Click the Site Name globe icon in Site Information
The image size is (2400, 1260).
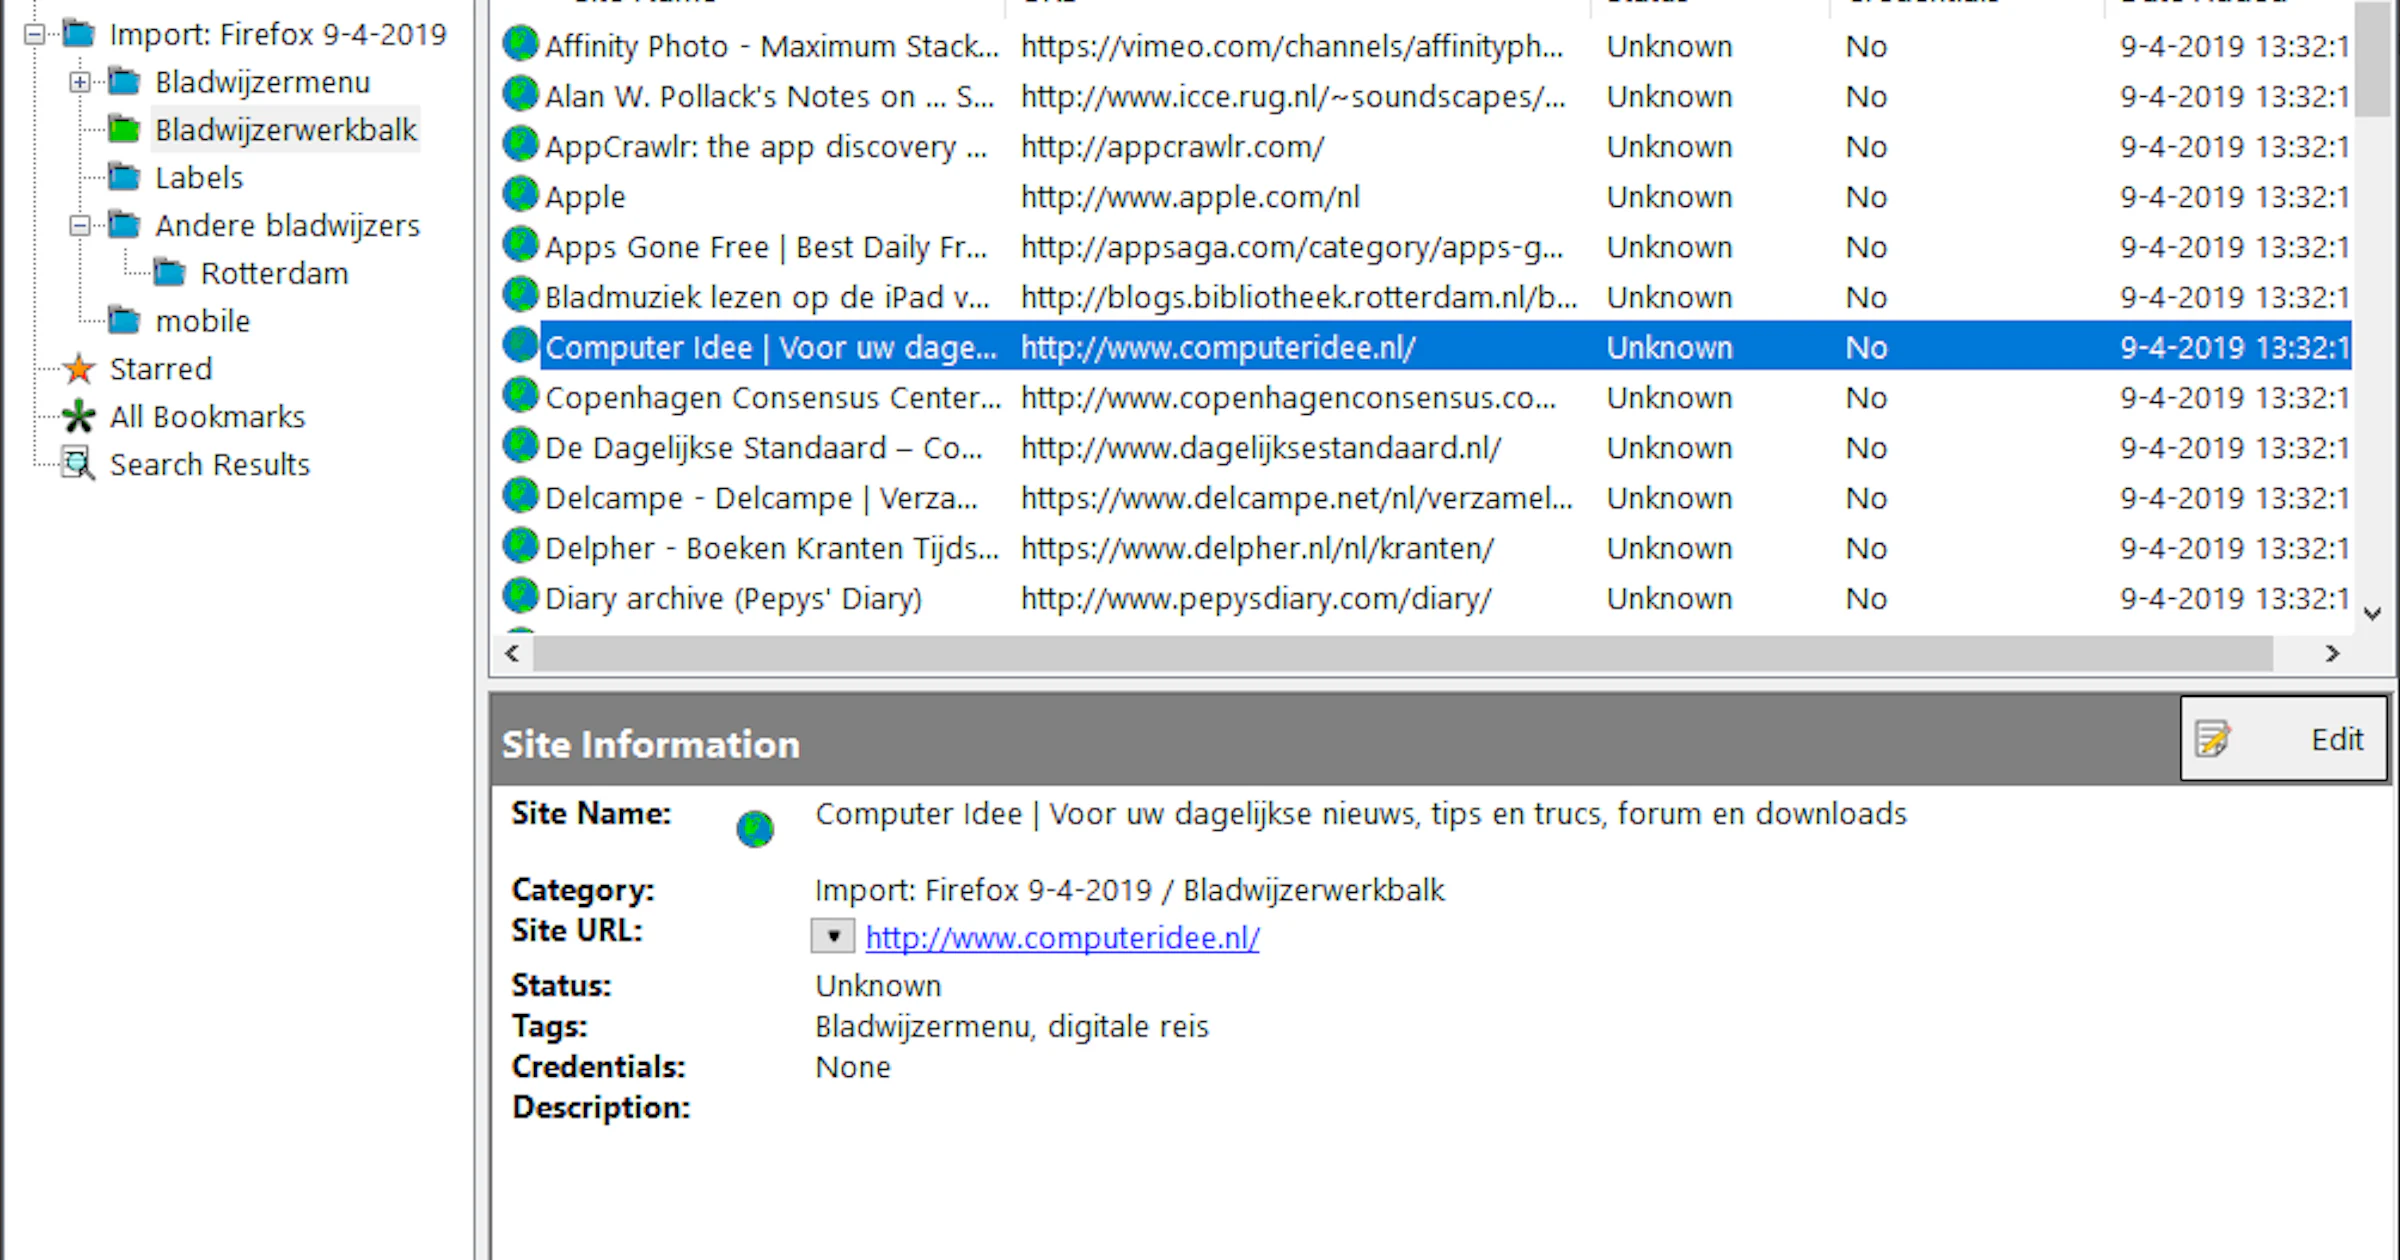pyautogui.click(x=755, y=829)
